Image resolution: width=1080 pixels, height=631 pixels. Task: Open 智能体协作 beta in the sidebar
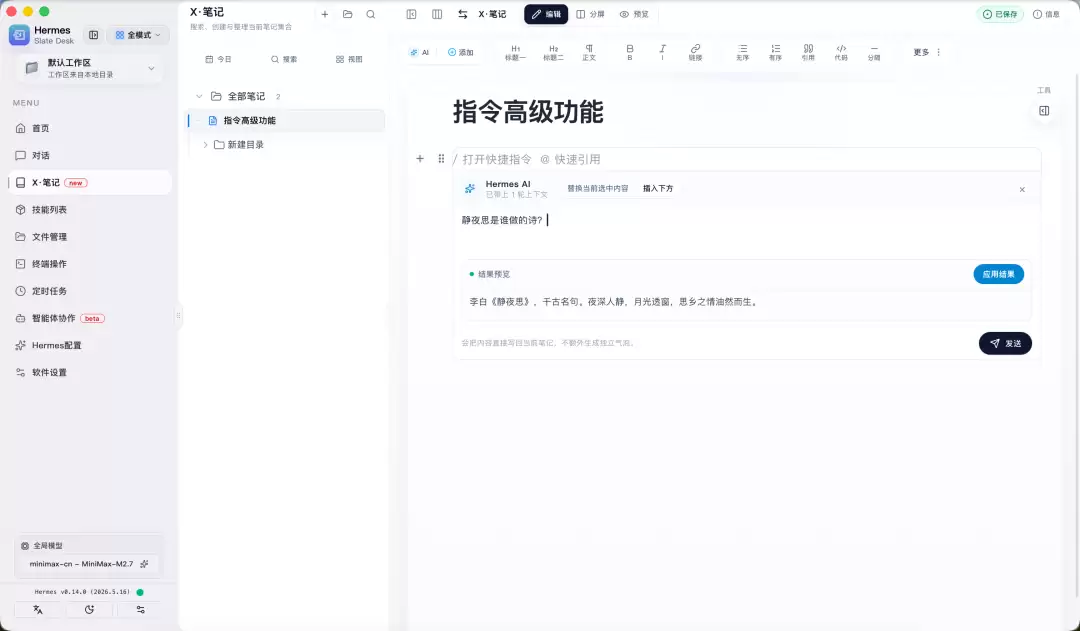[90, 318]
